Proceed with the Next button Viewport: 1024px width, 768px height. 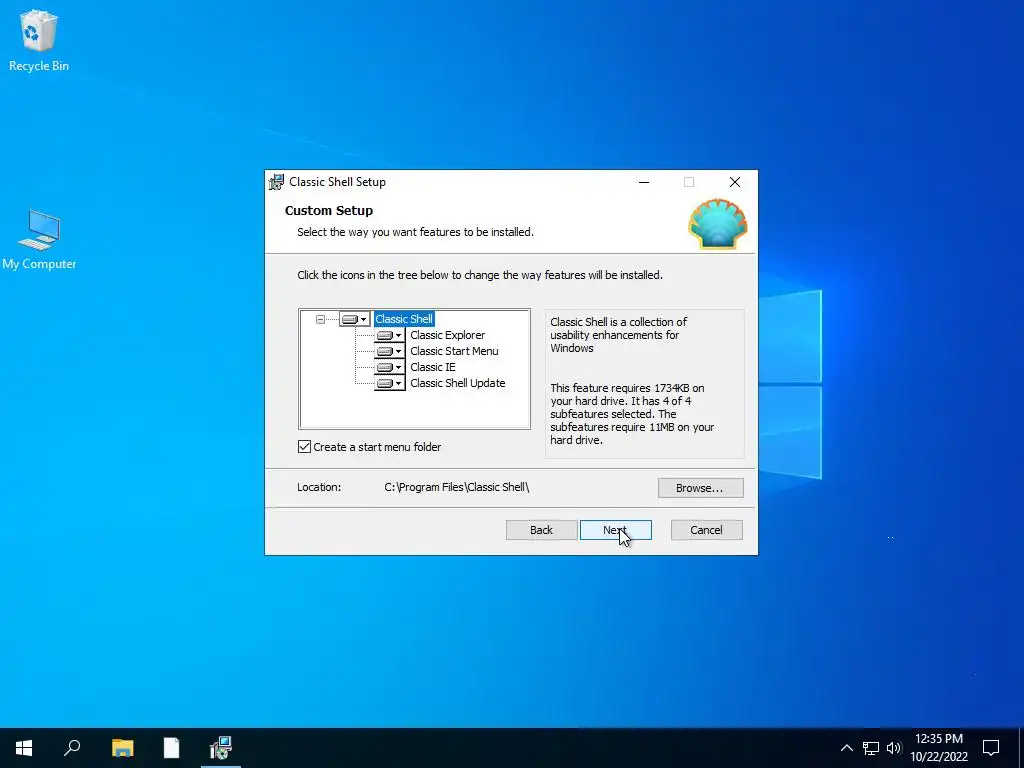click(x=615, y=530)
